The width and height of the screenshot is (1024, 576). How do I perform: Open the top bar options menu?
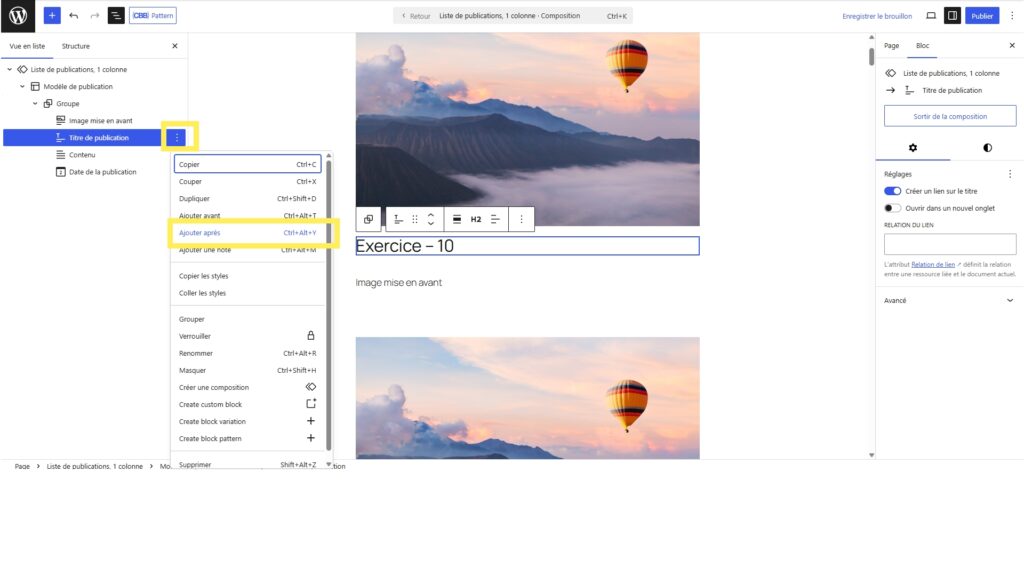pos(1012,16)
